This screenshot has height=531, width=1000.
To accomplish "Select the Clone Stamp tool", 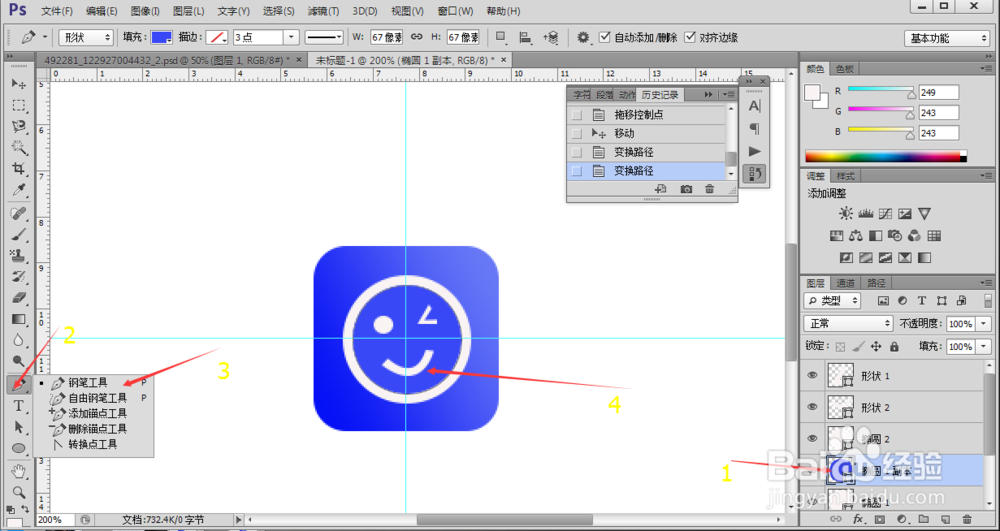I will coord(18,256).
